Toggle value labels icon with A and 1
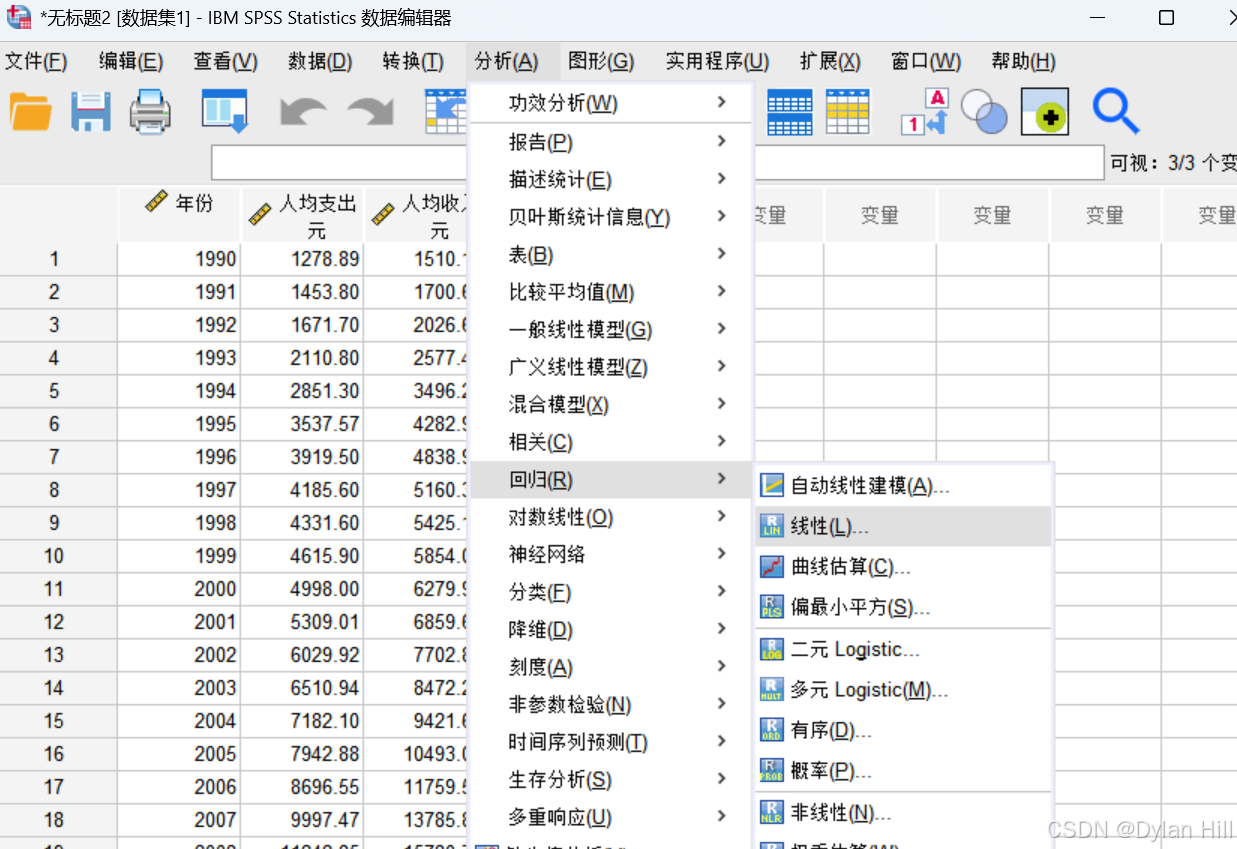This screenshot has width=1237, height=849. click(x=924, y=111)
